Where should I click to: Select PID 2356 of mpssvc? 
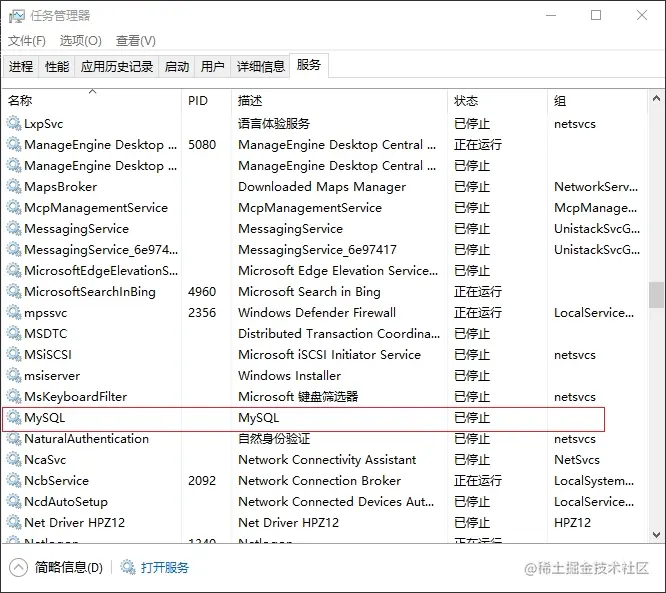click(x=202, y=312)
